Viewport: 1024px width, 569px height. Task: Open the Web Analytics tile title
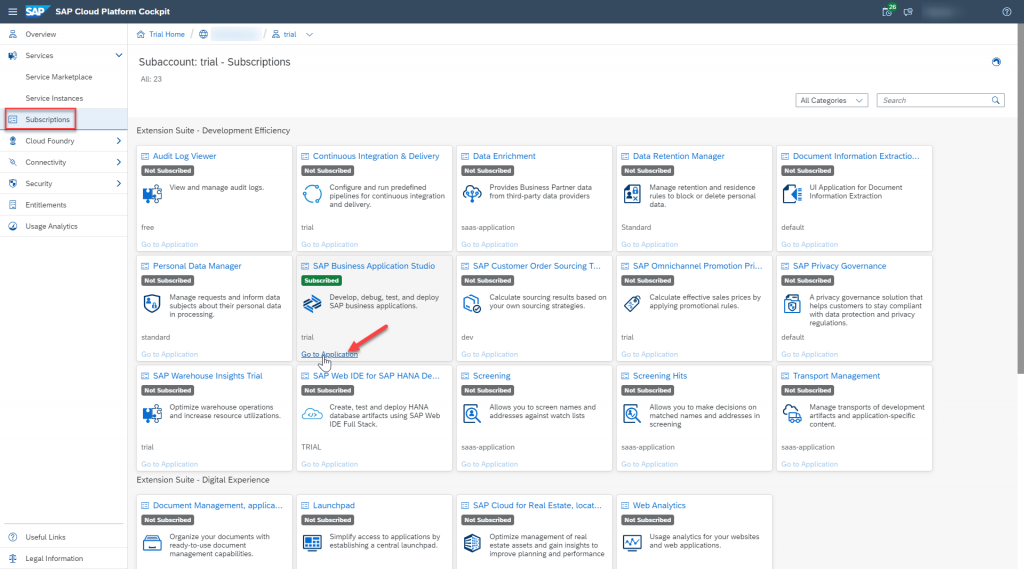[x=659, y=506]
